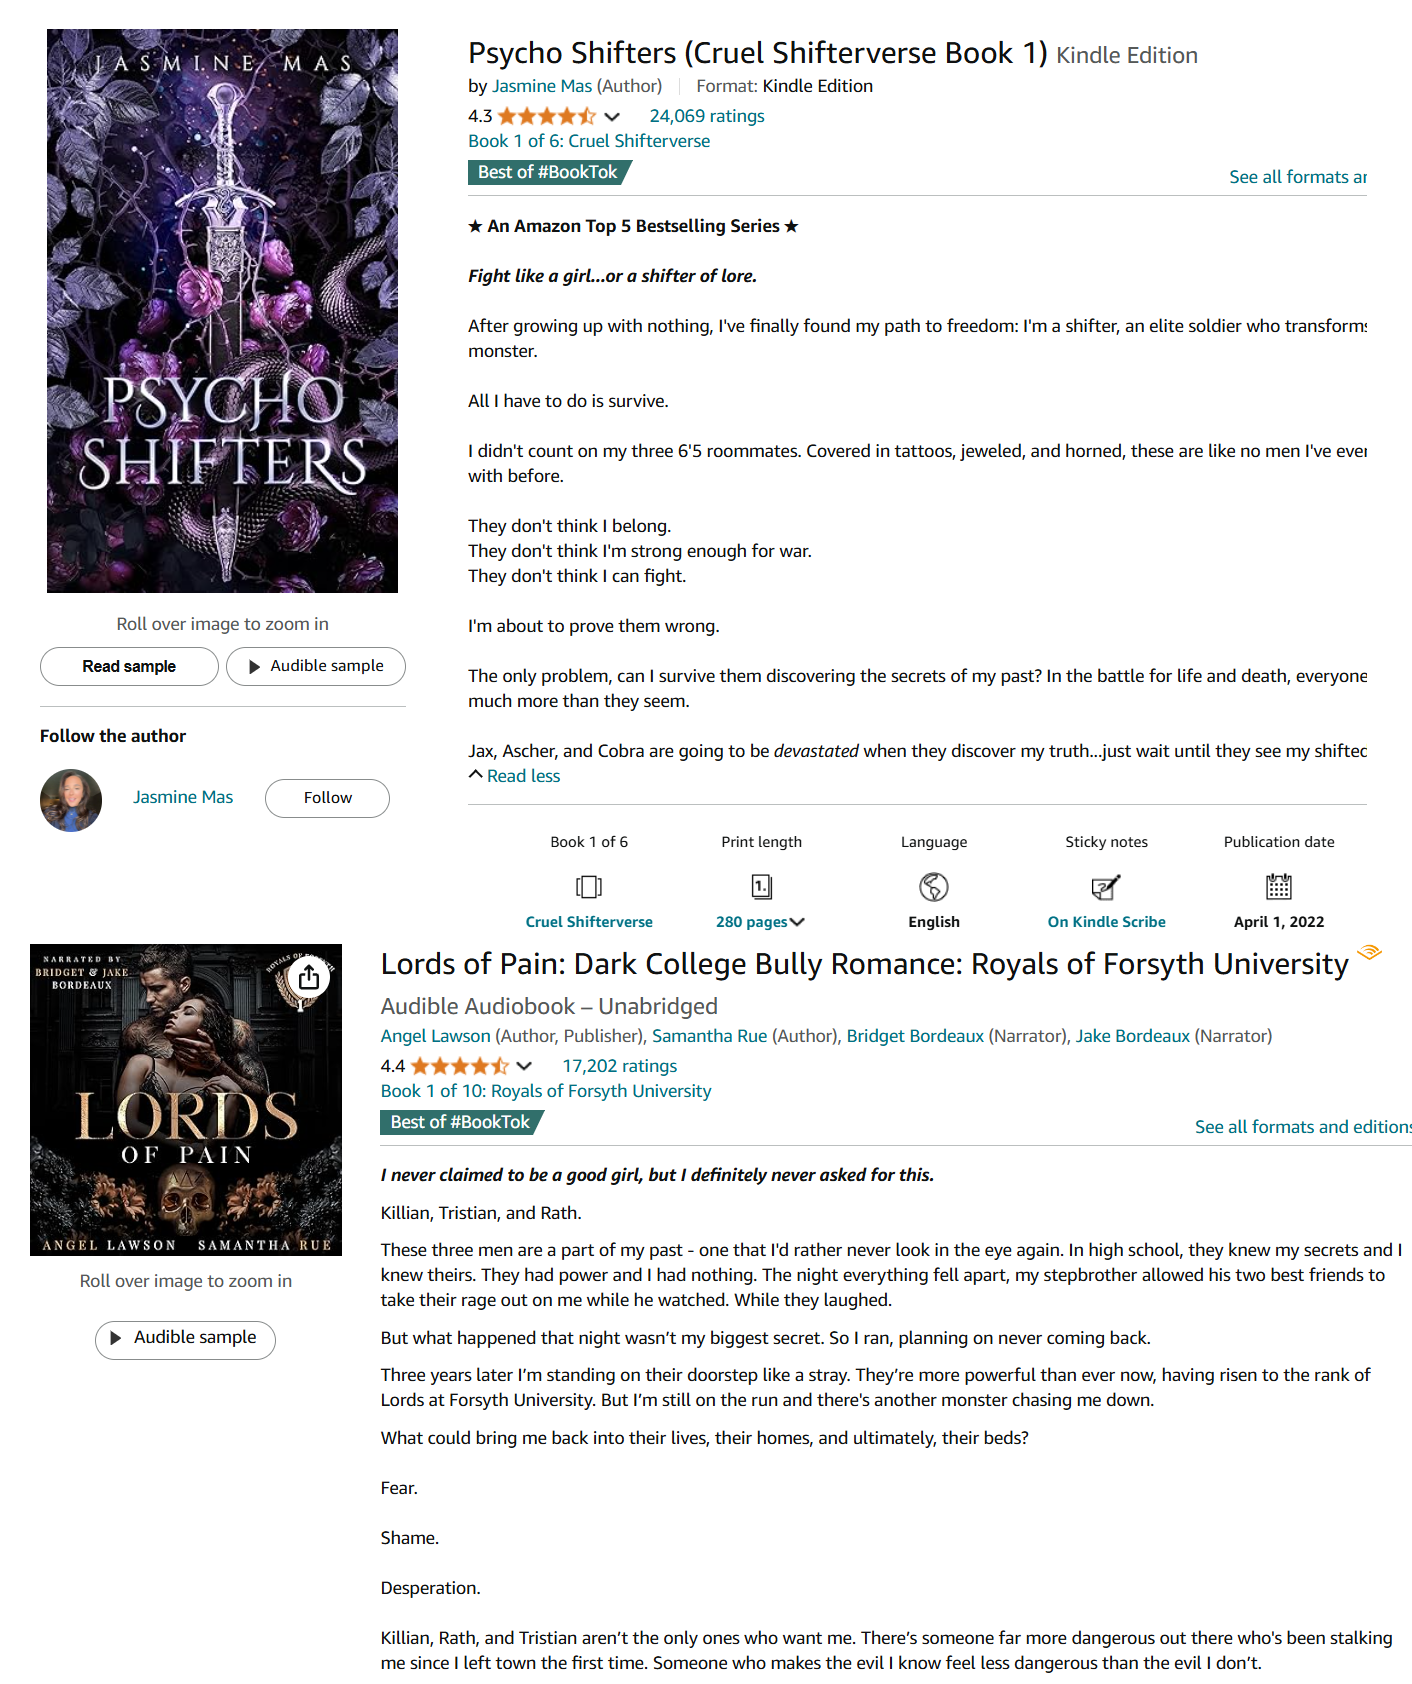Viewport: 1412px width, 1684px height.
Task: Click the sticky notes Kindle Scribe icon
Action: coord(1106,887)
